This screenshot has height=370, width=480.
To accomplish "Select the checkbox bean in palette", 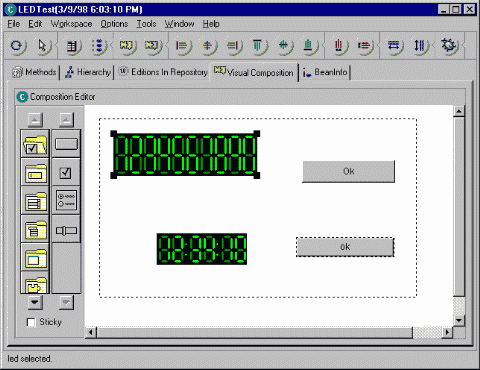I will click(66, 173).
